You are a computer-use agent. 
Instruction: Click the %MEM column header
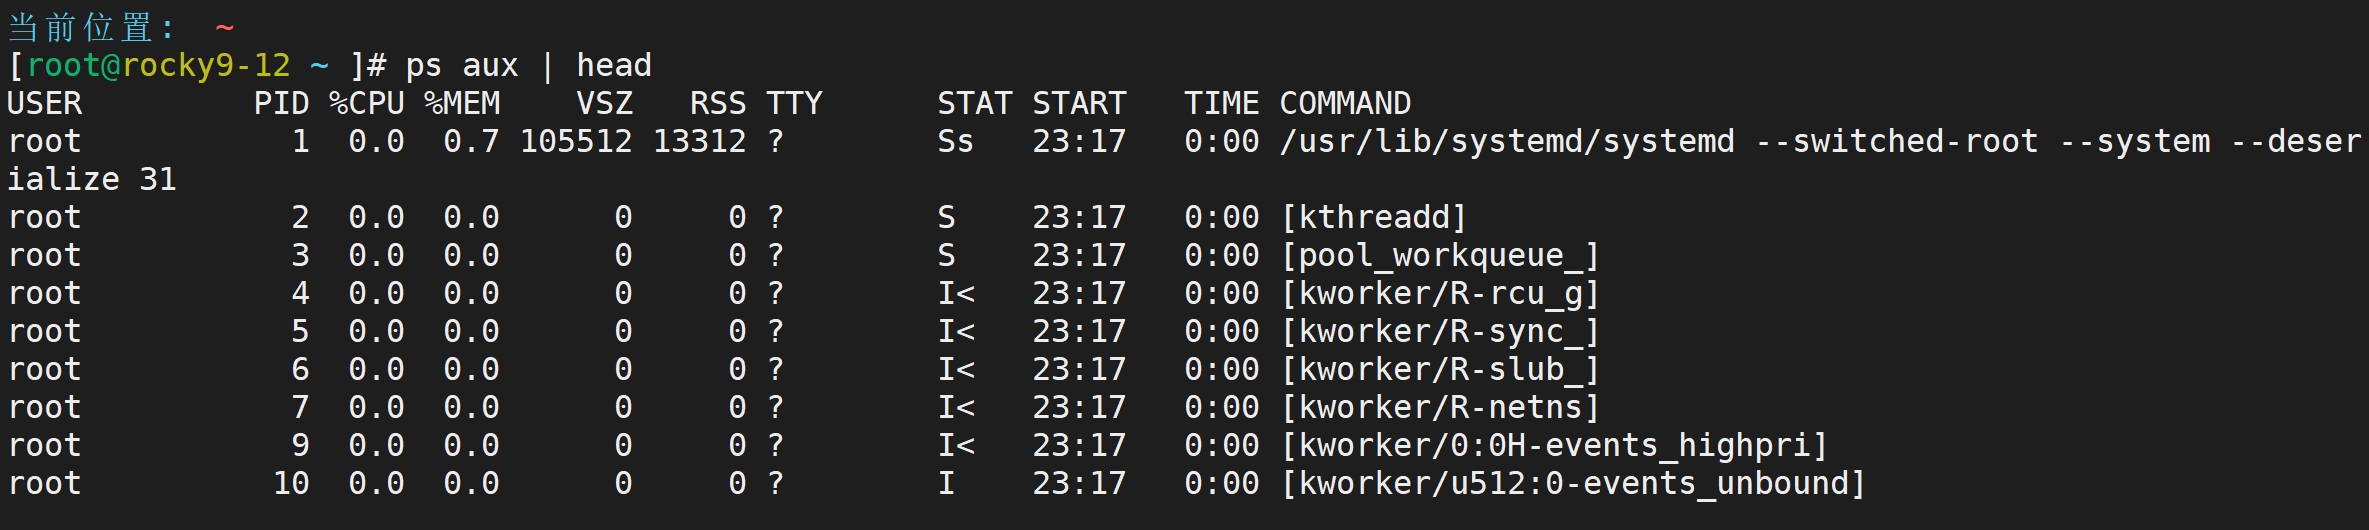[x=462, y=104]
